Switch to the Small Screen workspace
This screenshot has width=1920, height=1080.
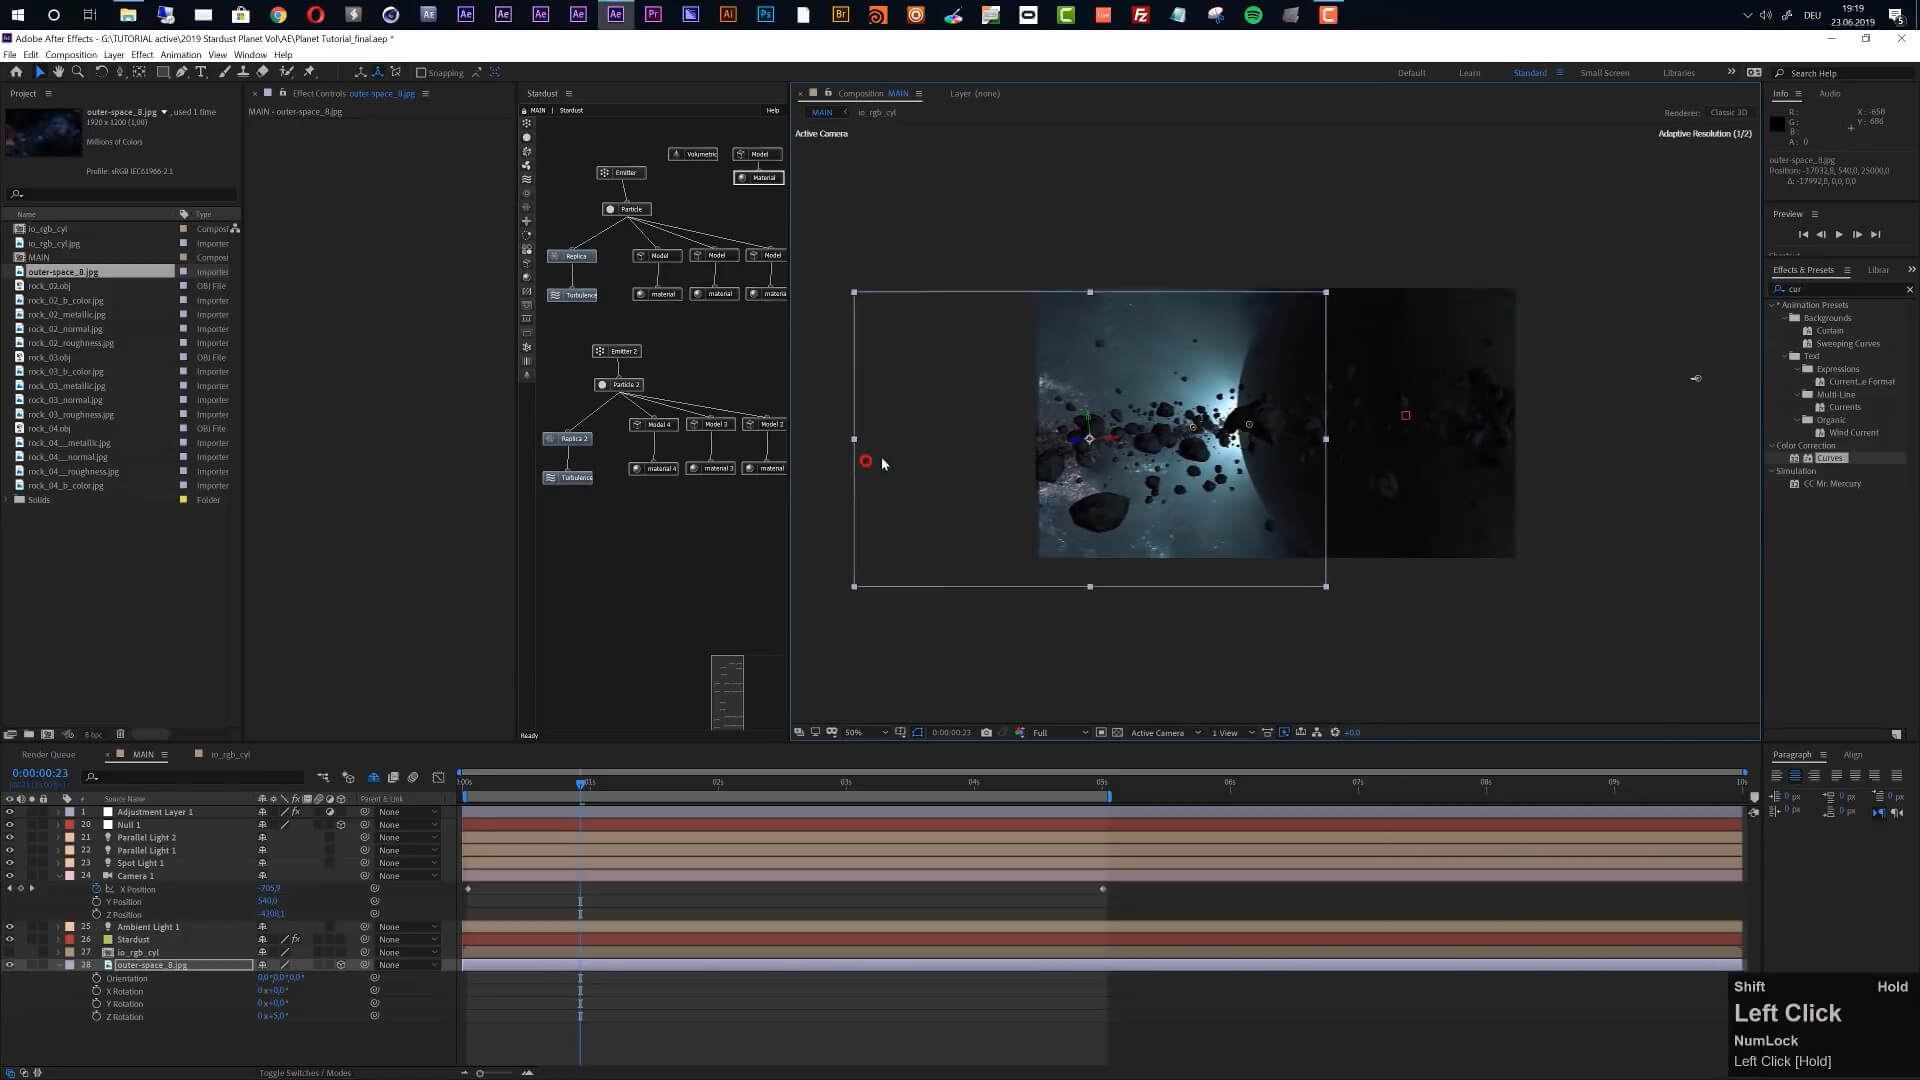pos(1604,73)
